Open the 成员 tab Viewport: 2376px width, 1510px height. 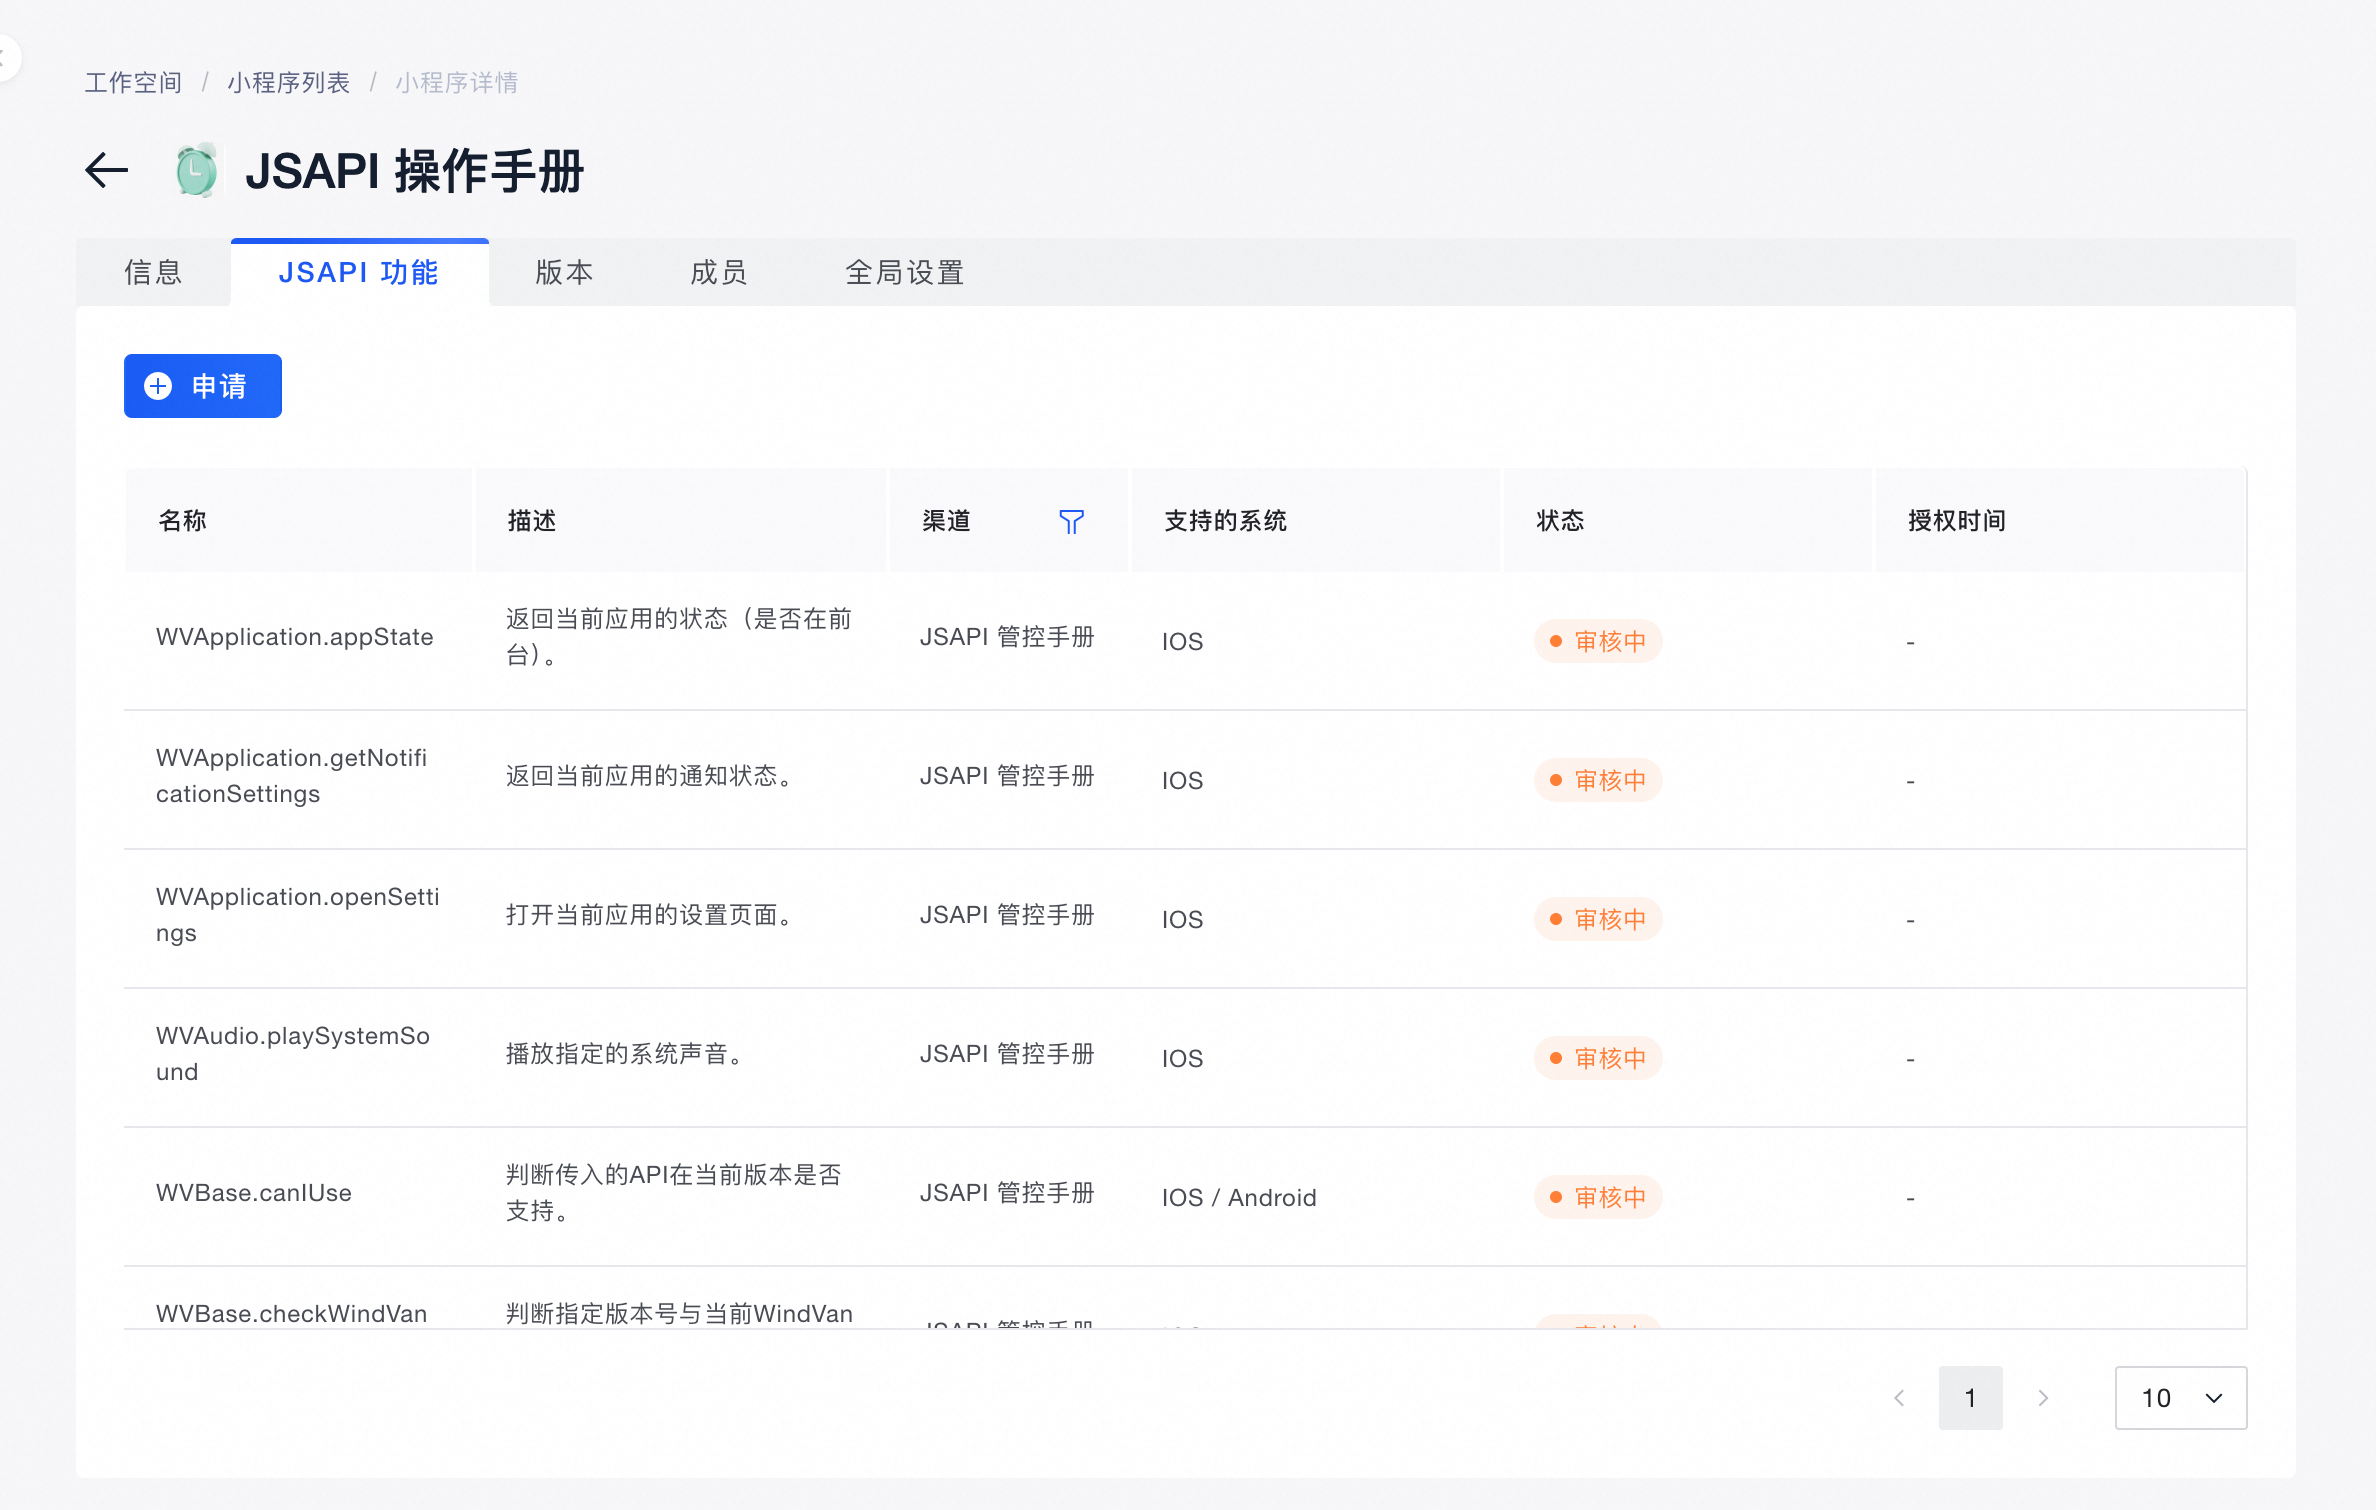click(x=719, y=273)
